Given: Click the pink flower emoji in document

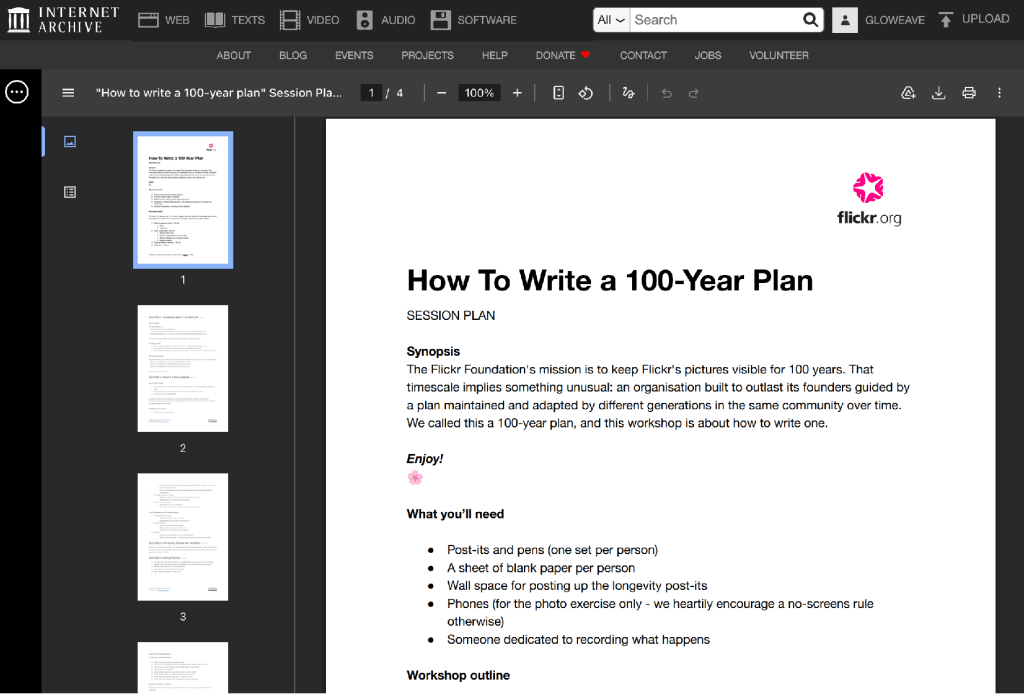Looking at the screenshot, I should coord(415,477).
